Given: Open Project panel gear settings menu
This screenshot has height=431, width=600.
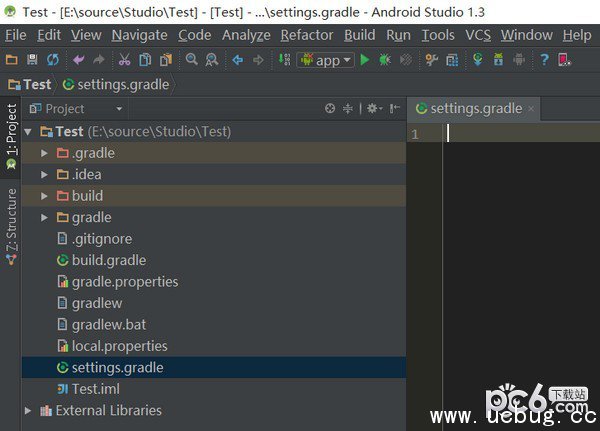Looking at the screenshot, I should 374,109.
